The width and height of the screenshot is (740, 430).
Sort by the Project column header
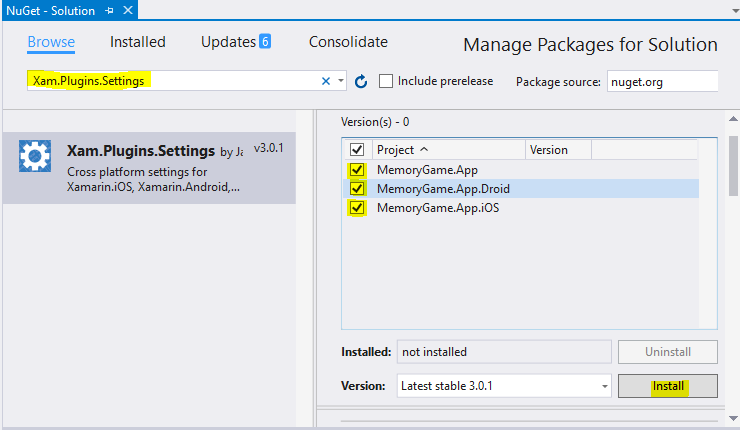(x=449, y=150)
